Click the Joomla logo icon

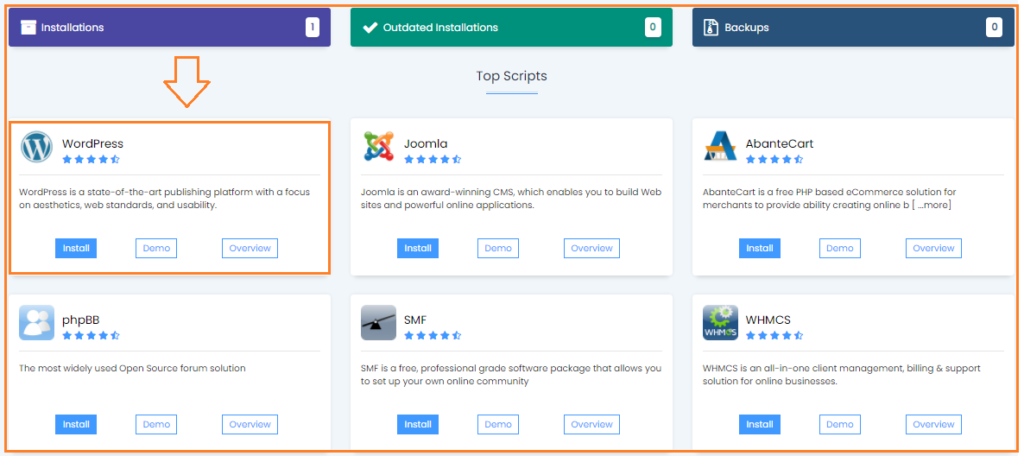click(379, 146)
